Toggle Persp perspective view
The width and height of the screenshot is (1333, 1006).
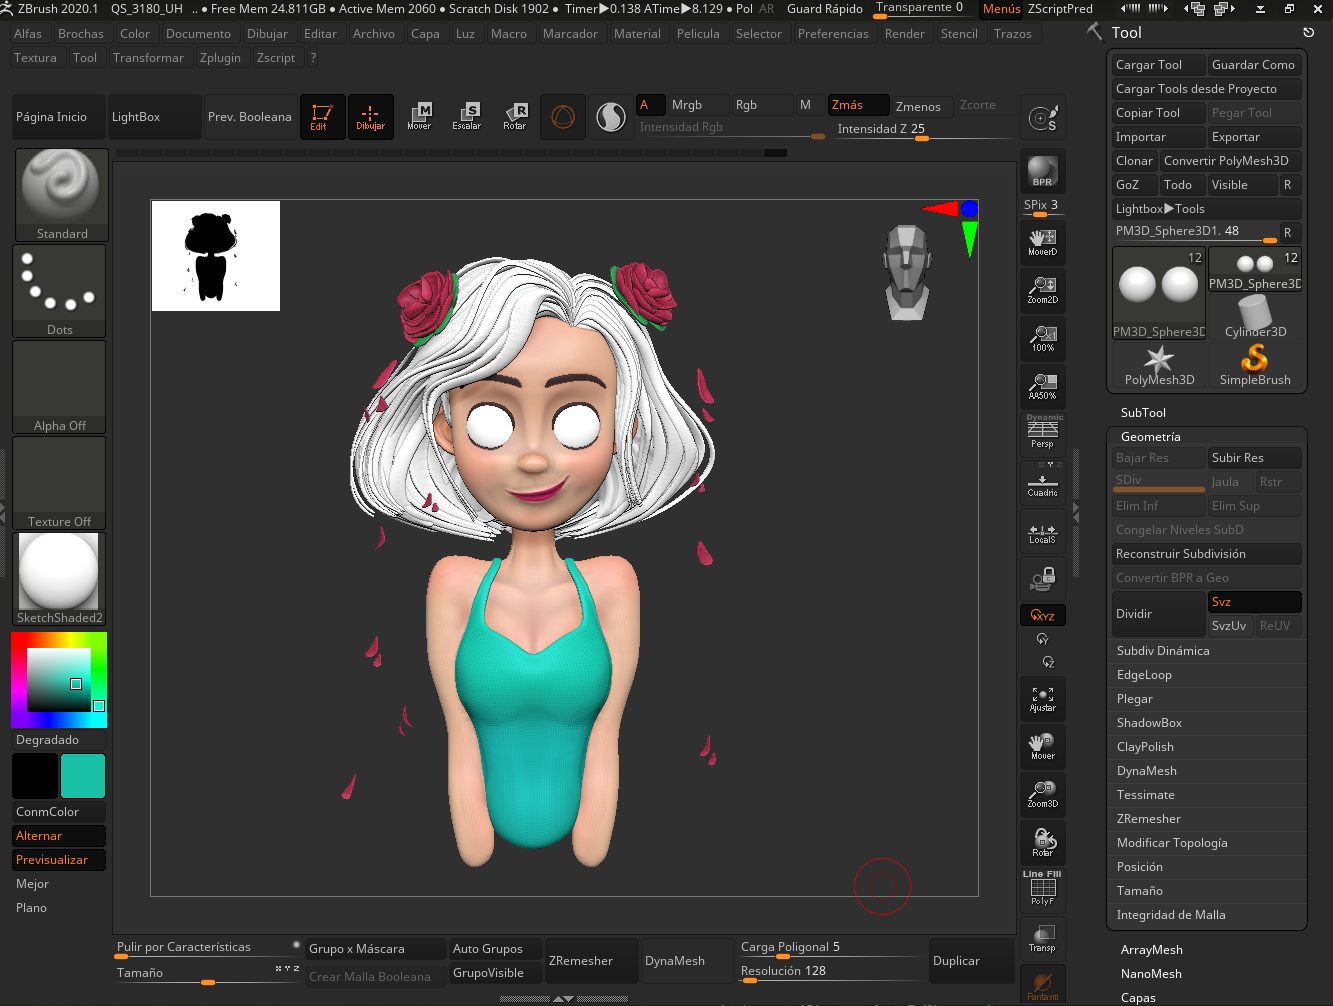1042,434
